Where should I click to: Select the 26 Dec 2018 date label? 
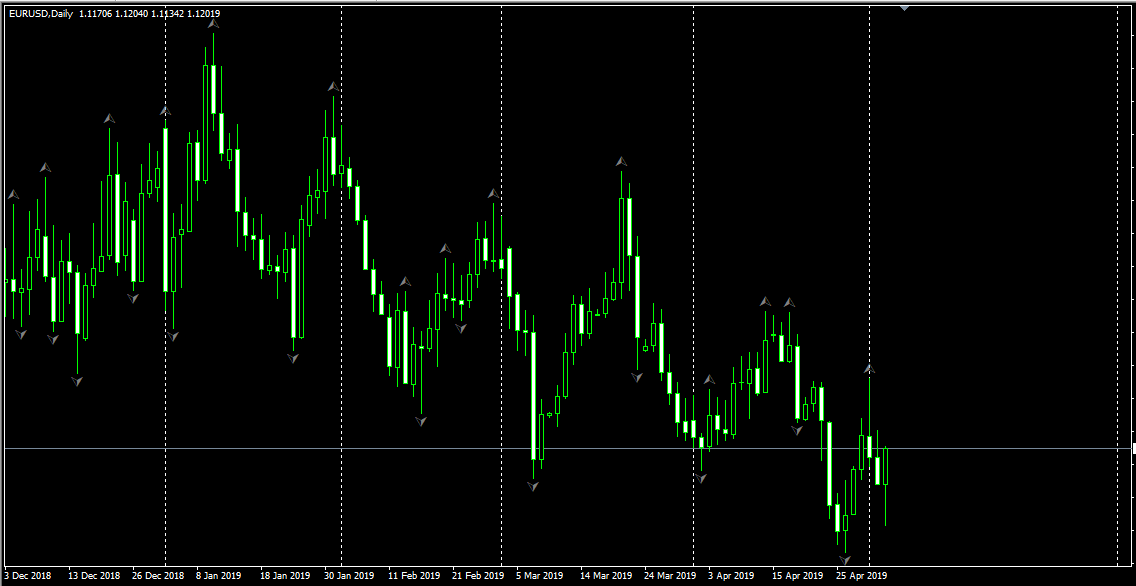click(x=158, y=576)
